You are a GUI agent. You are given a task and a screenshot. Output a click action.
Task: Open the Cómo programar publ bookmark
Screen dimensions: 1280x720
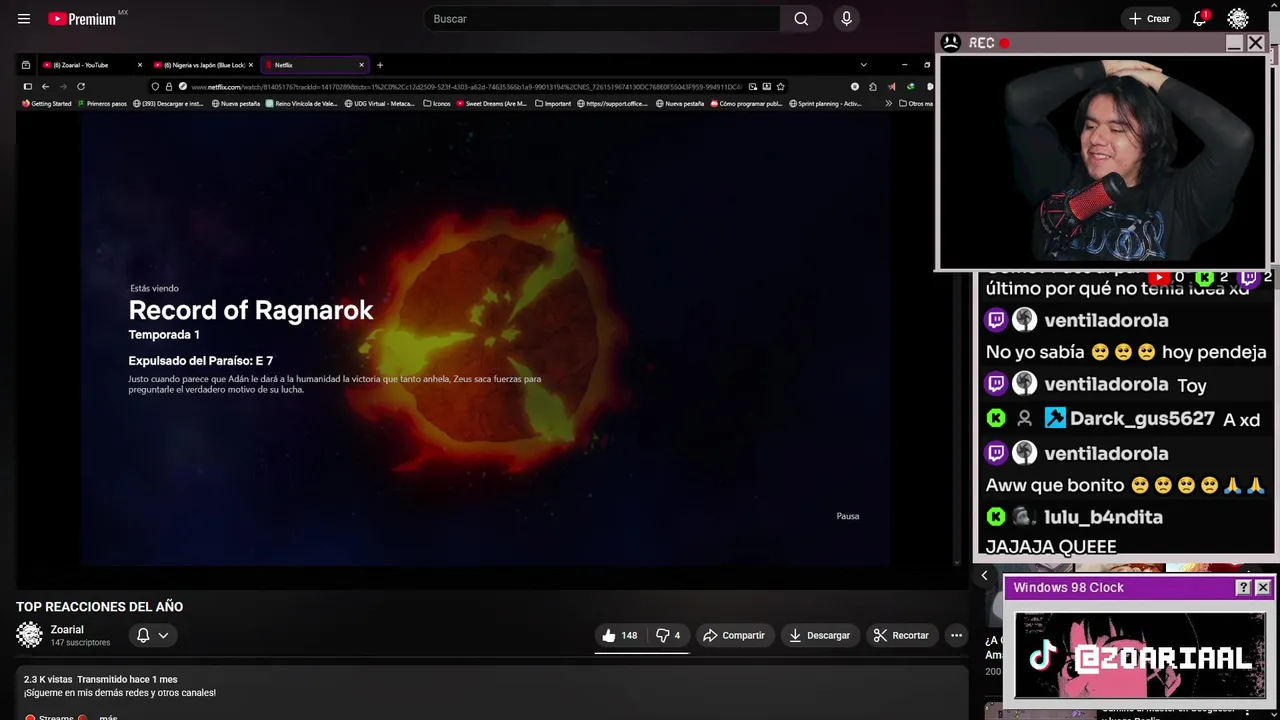click(746, 103)
